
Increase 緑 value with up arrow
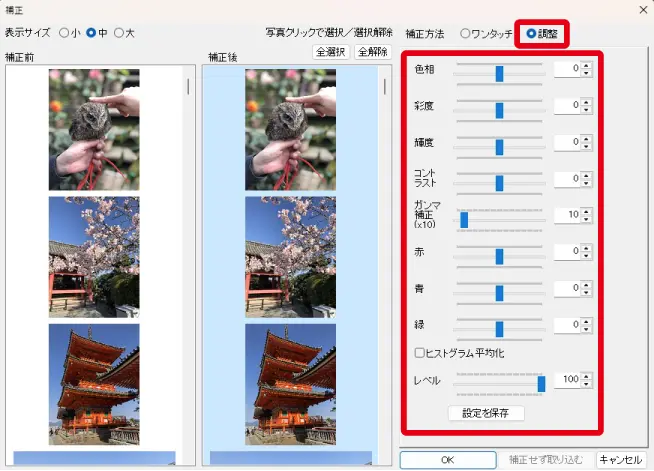click(587, 321)
